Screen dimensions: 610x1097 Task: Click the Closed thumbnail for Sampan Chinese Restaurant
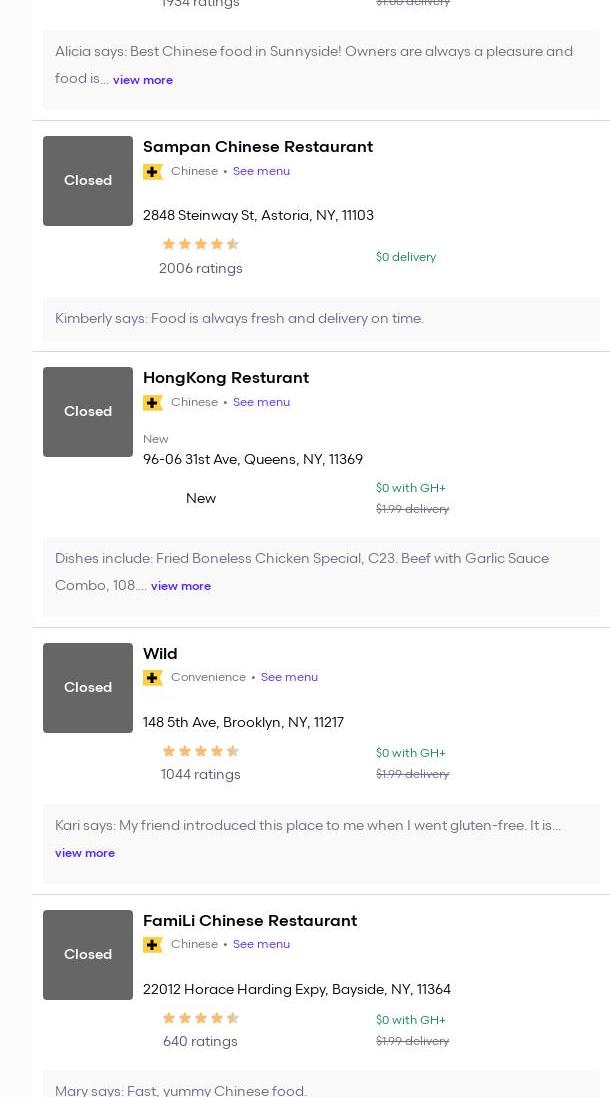coord(88,181)
